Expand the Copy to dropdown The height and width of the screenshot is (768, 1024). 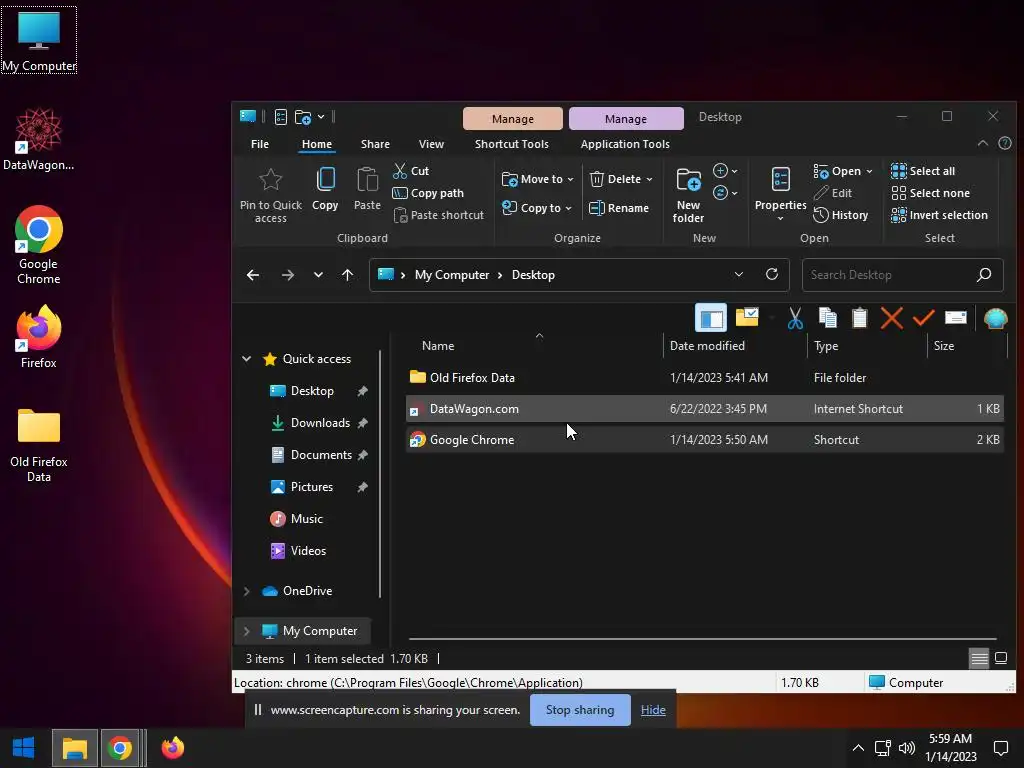coord(568,208)
